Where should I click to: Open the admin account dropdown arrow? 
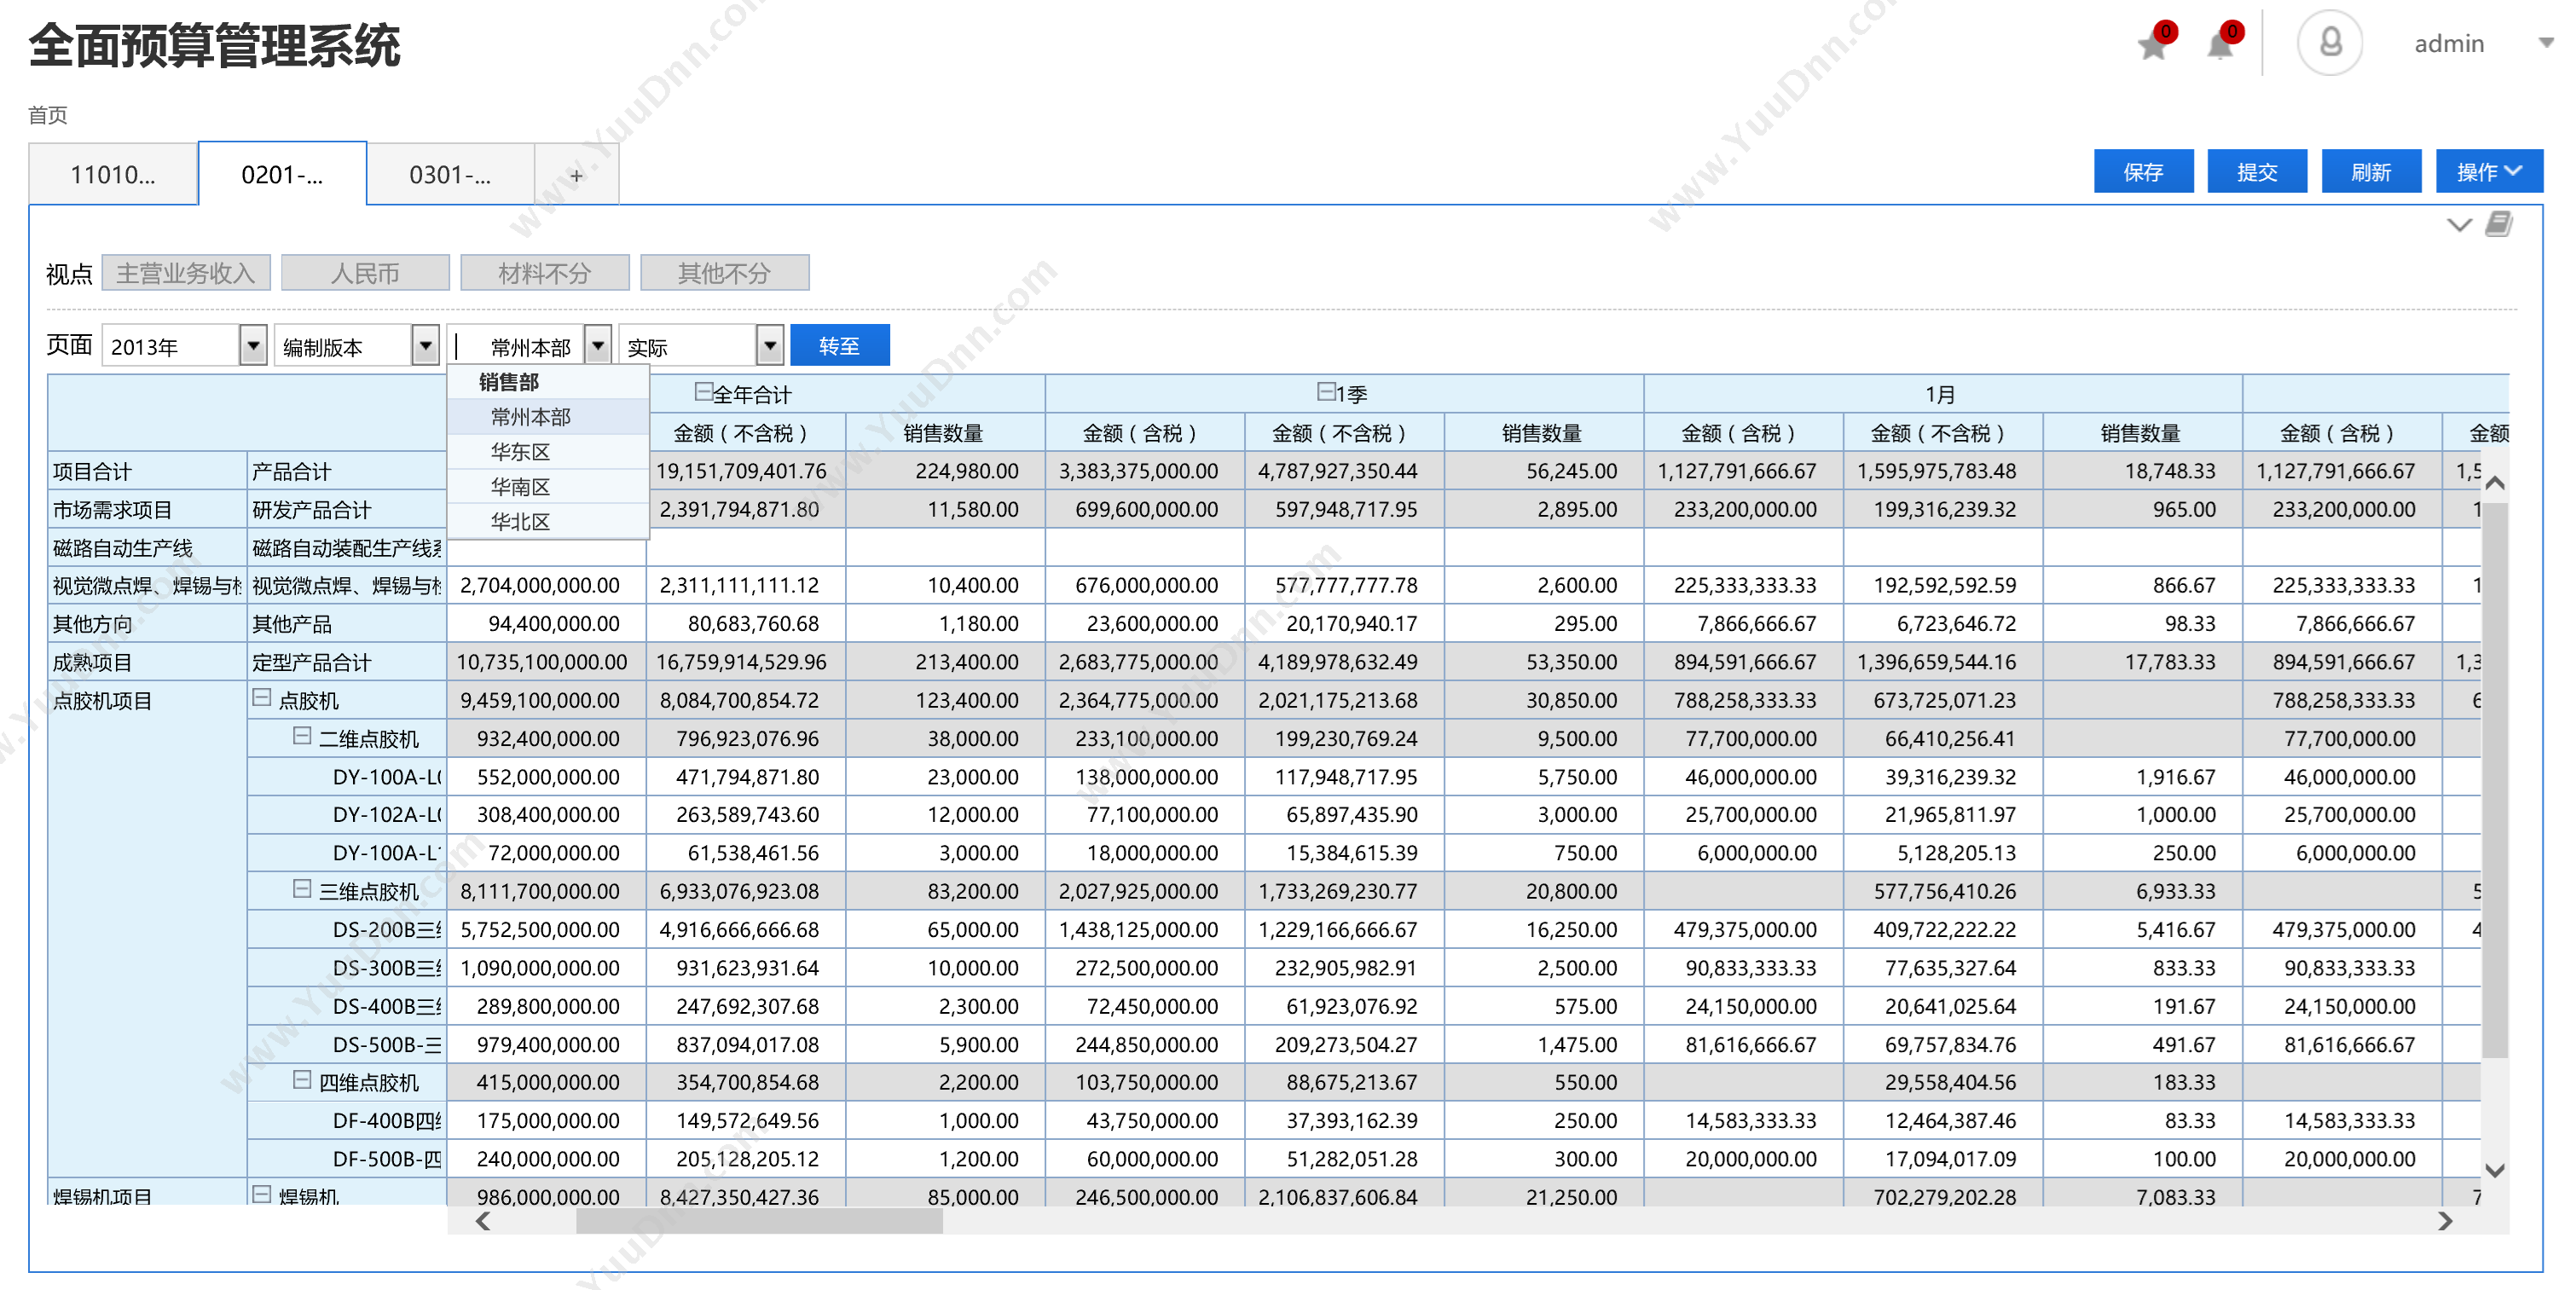click(x=2546, y=43)
